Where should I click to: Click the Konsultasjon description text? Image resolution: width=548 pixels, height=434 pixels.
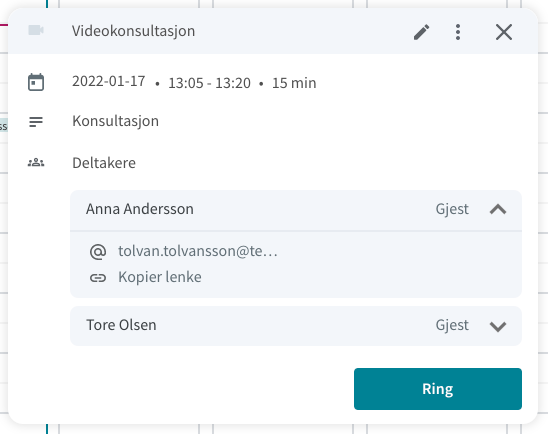point(115,121)
